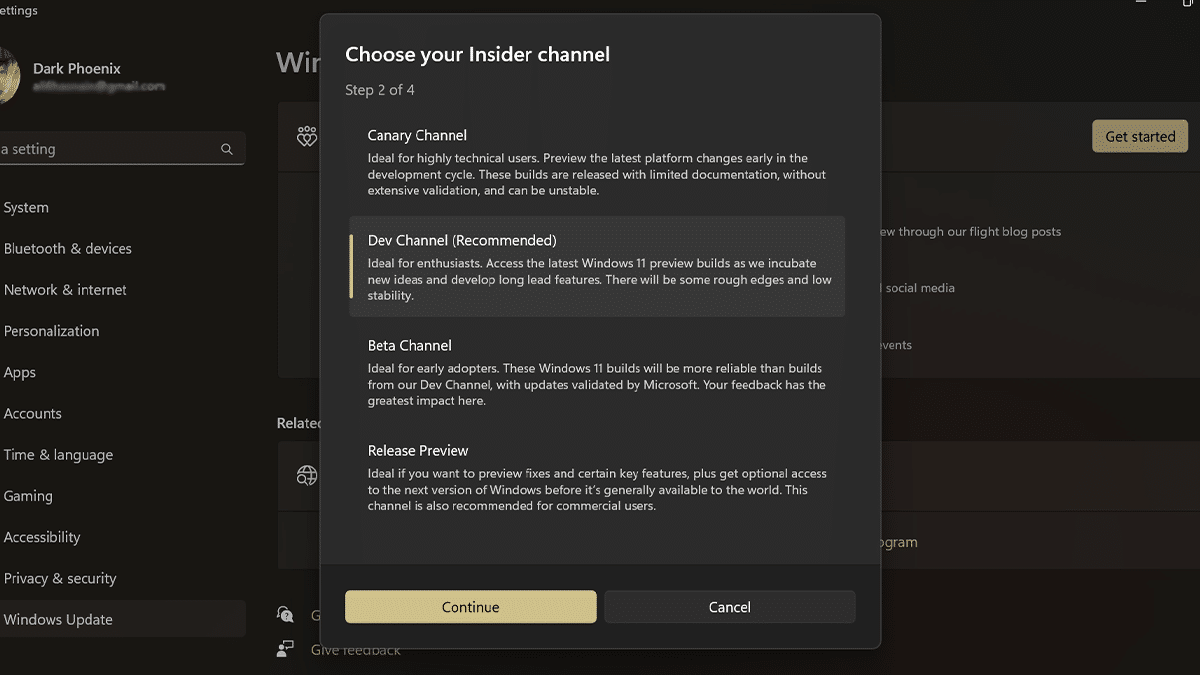Click the Give feedback icon
The image size is (1200, 675).
tap(286, 649)
